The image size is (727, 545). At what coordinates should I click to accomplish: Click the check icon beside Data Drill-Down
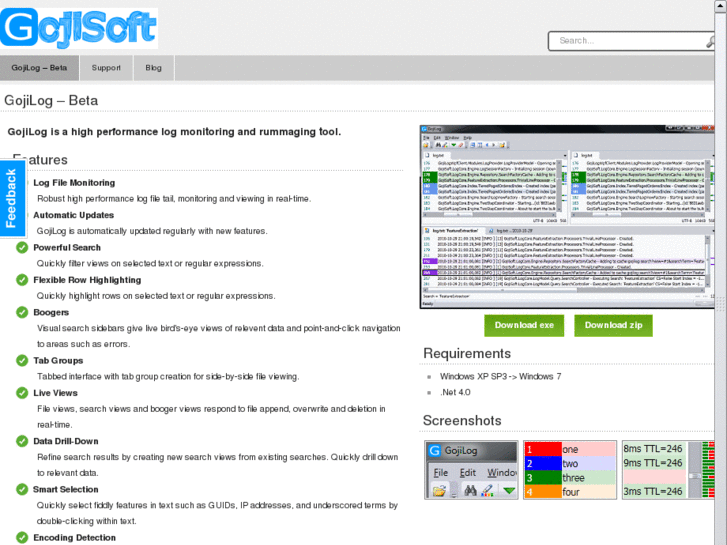(x=22, y=441)
